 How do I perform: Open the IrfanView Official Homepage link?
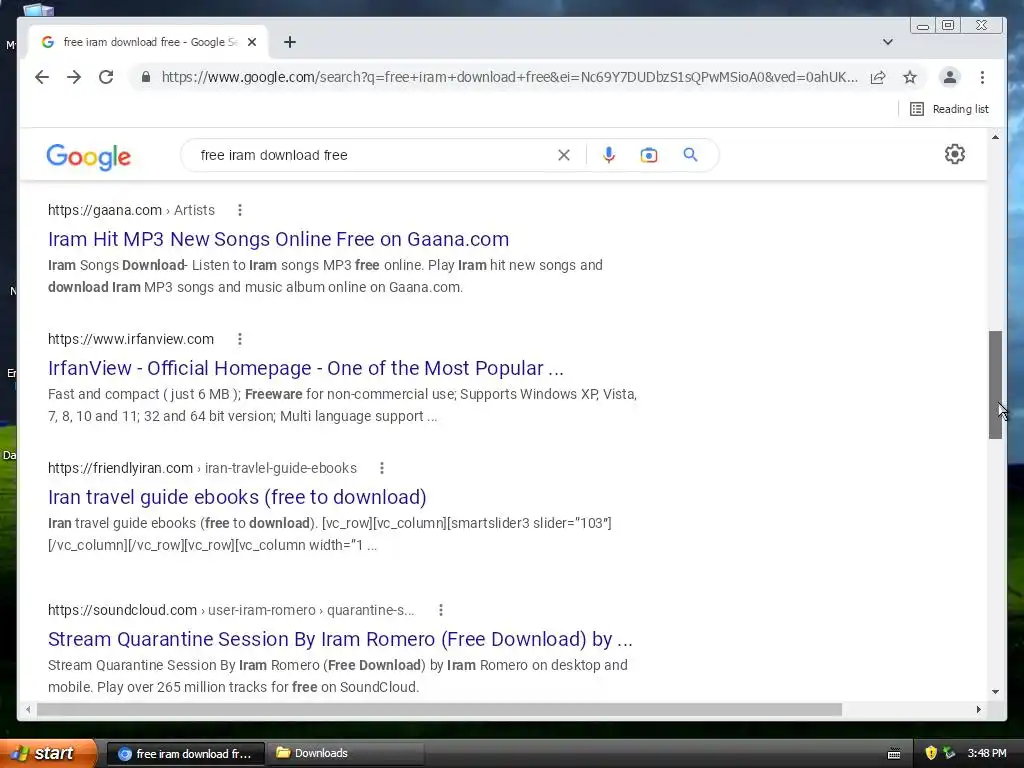[x=306, y=368]
